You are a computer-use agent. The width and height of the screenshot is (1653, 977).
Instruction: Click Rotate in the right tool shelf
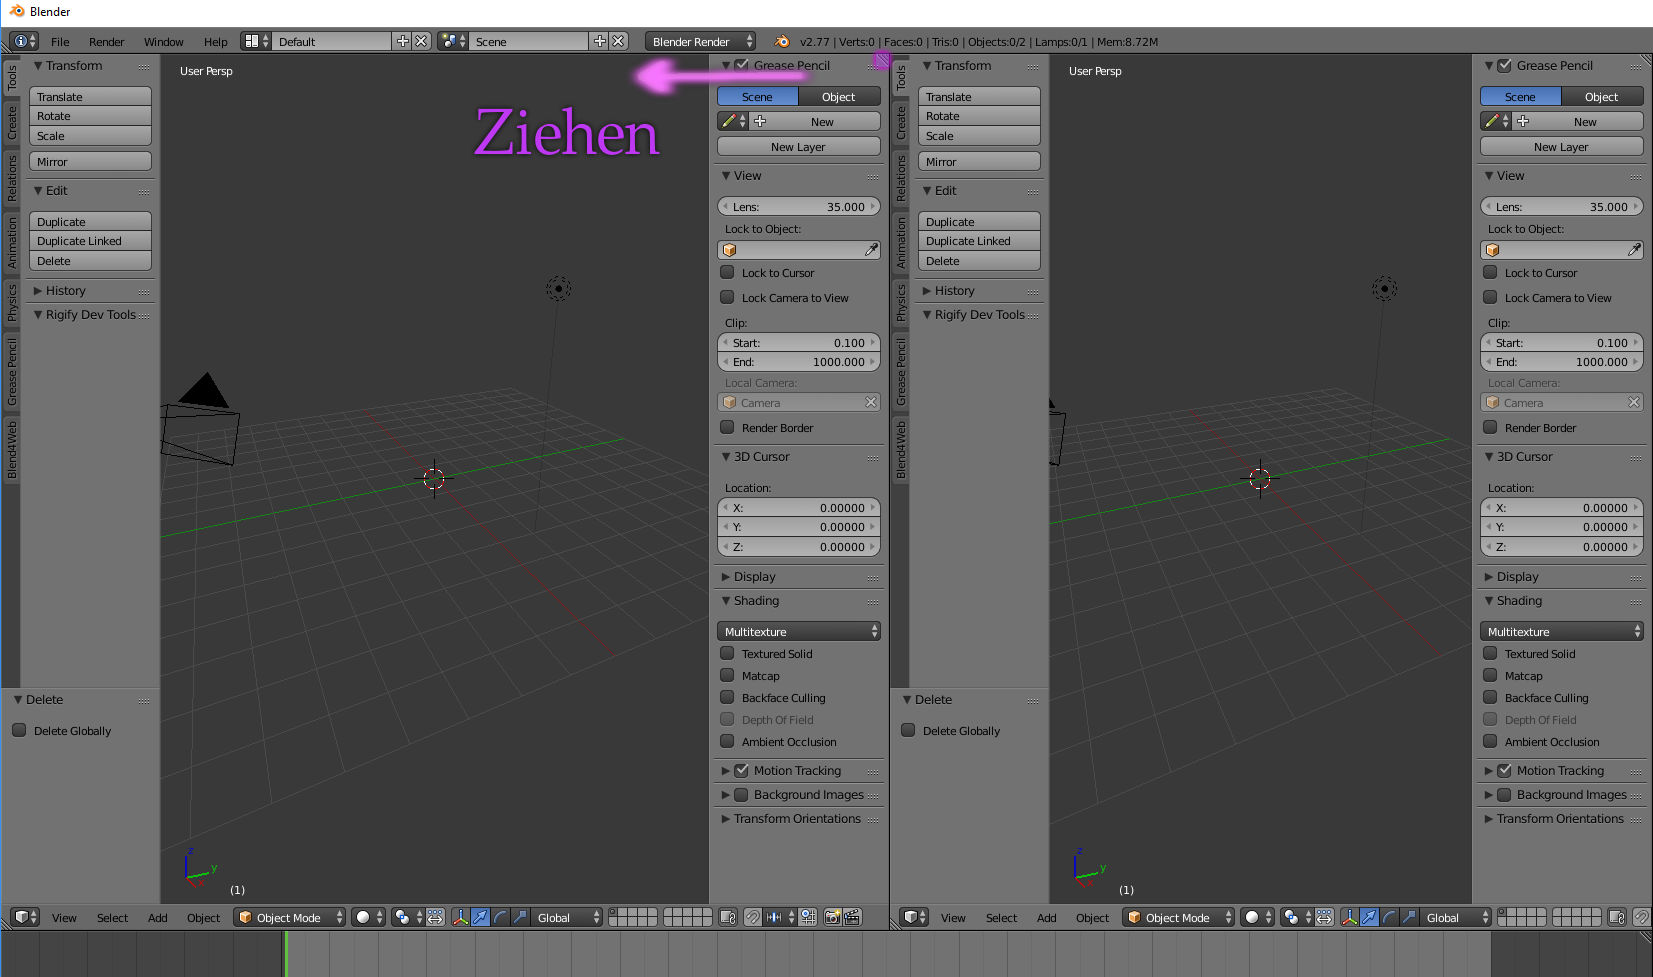tap(979, 116)
